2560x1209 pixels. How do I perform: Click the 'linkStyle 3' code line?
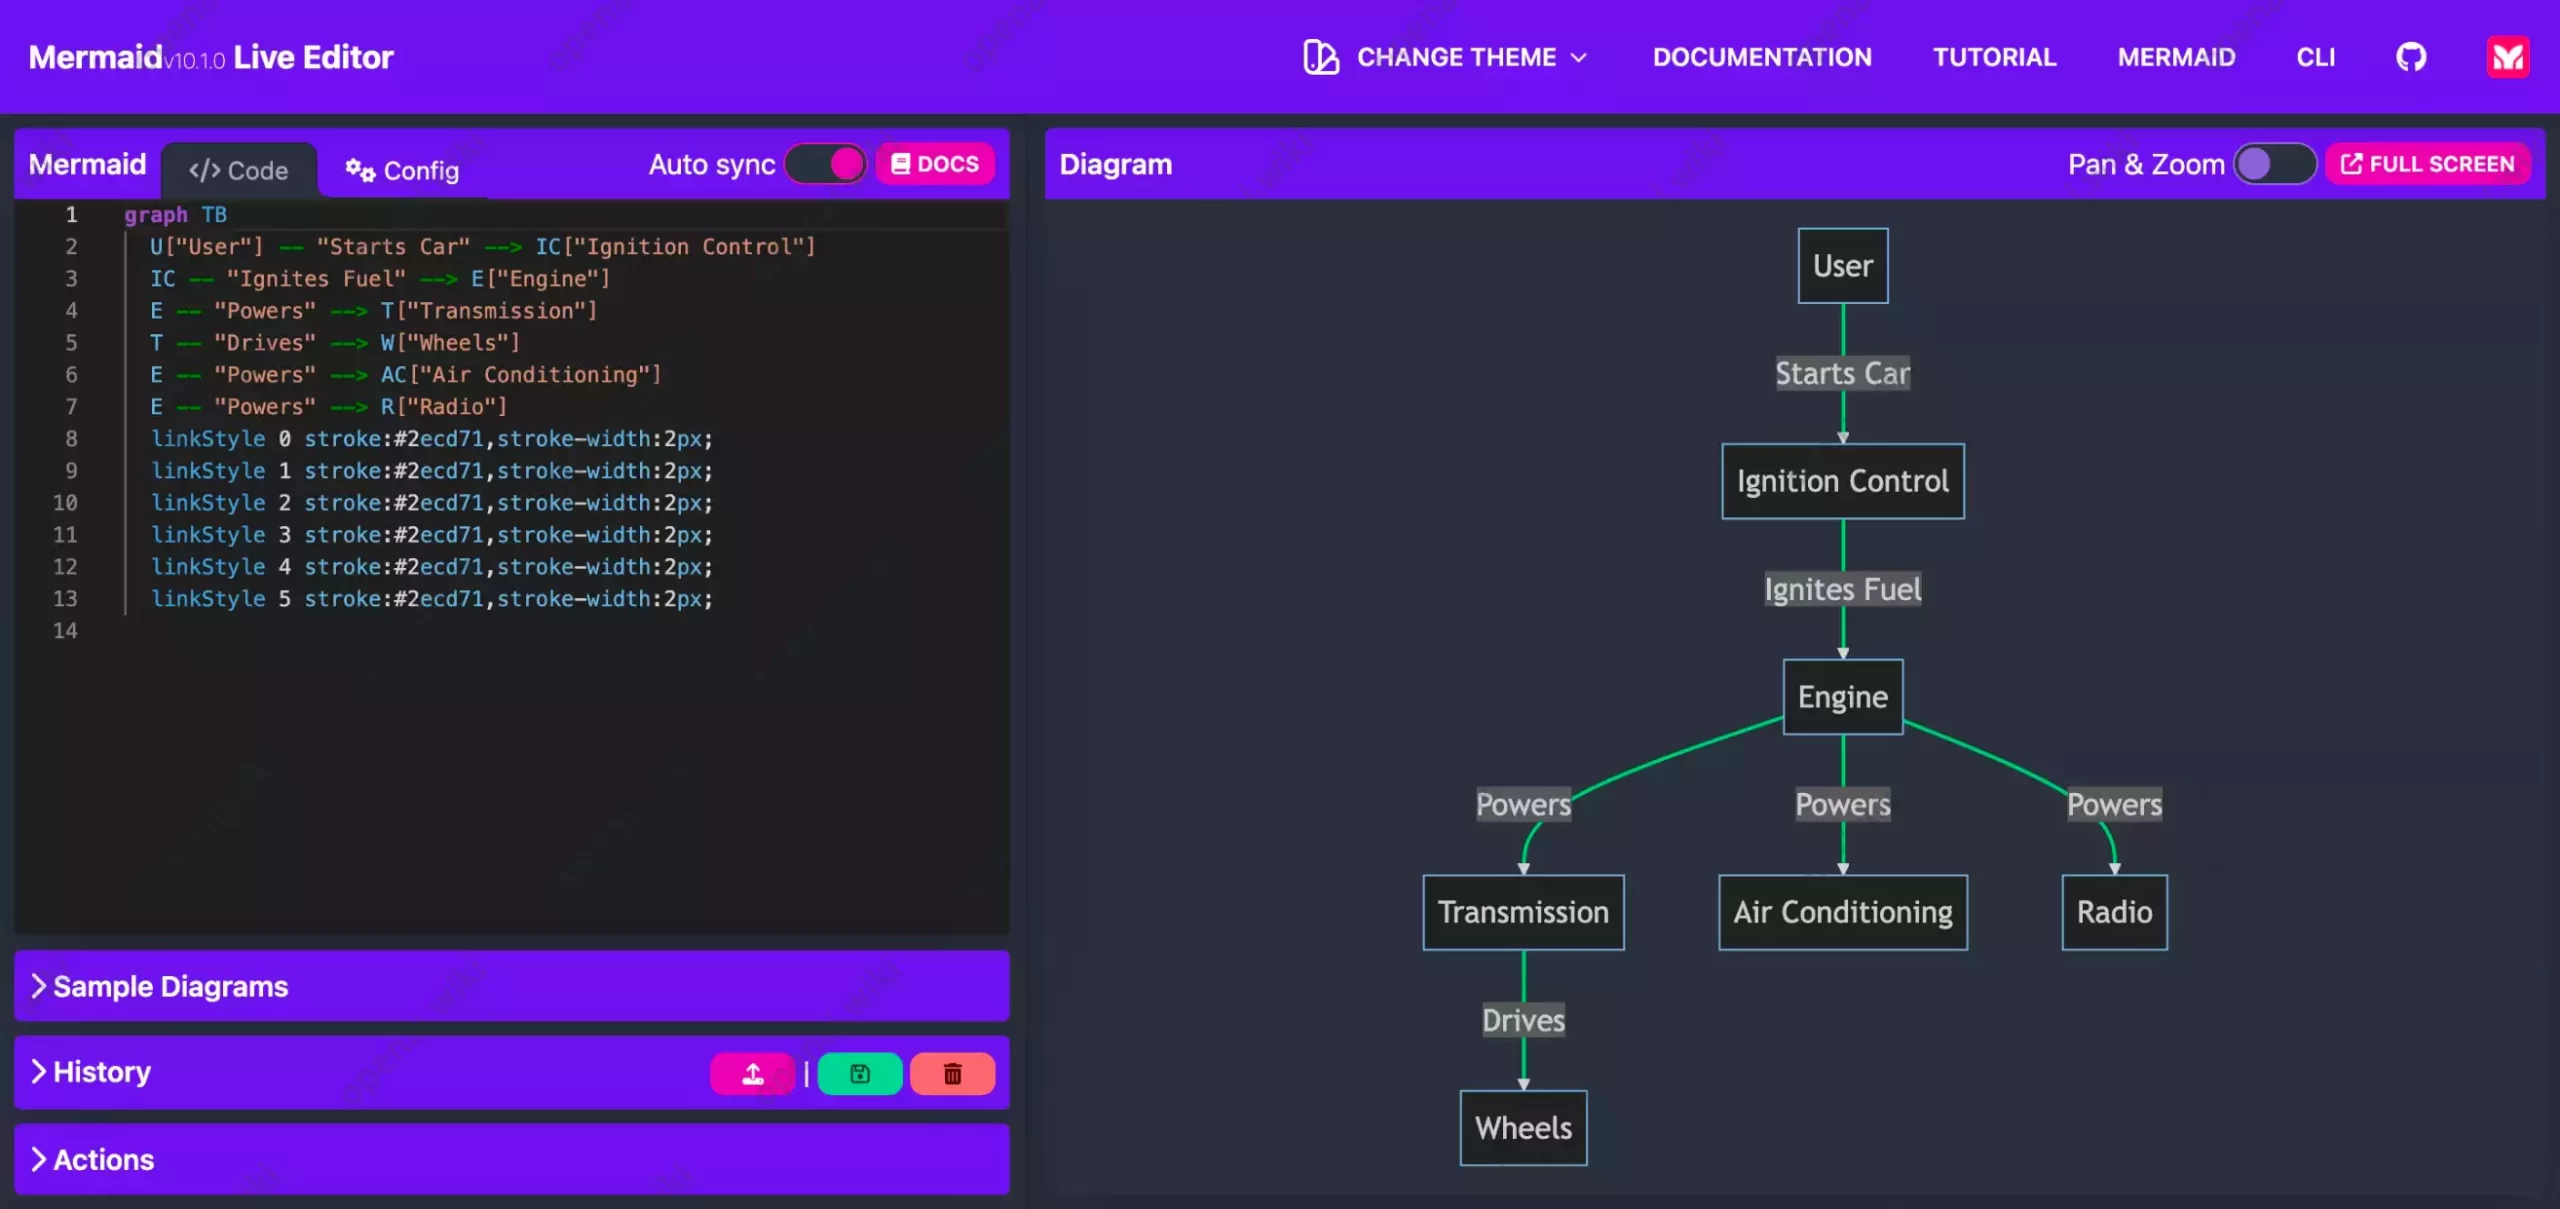432,534
